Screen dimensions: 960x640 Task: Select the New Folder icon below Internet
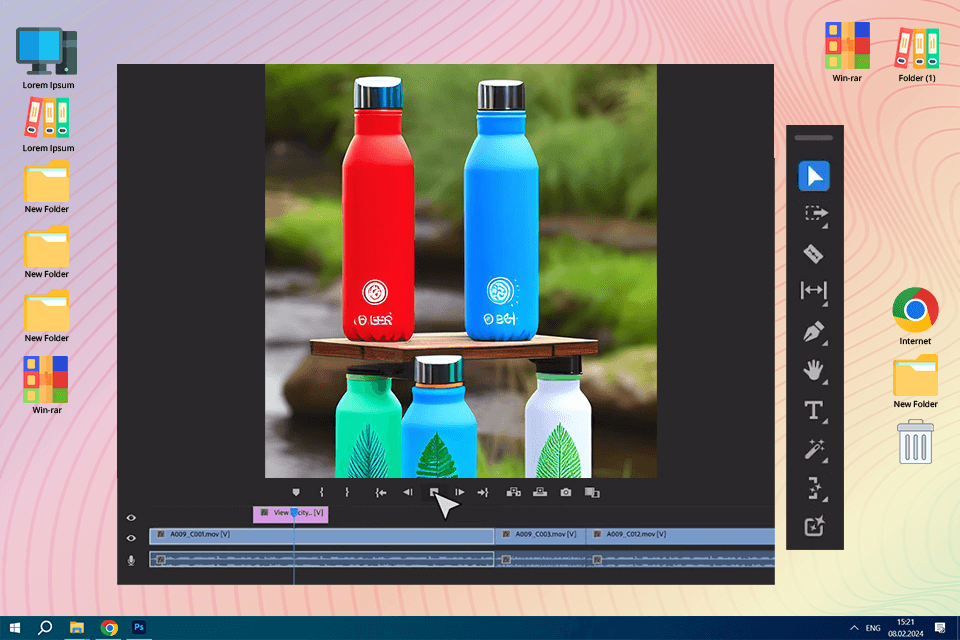pos(915,382)
